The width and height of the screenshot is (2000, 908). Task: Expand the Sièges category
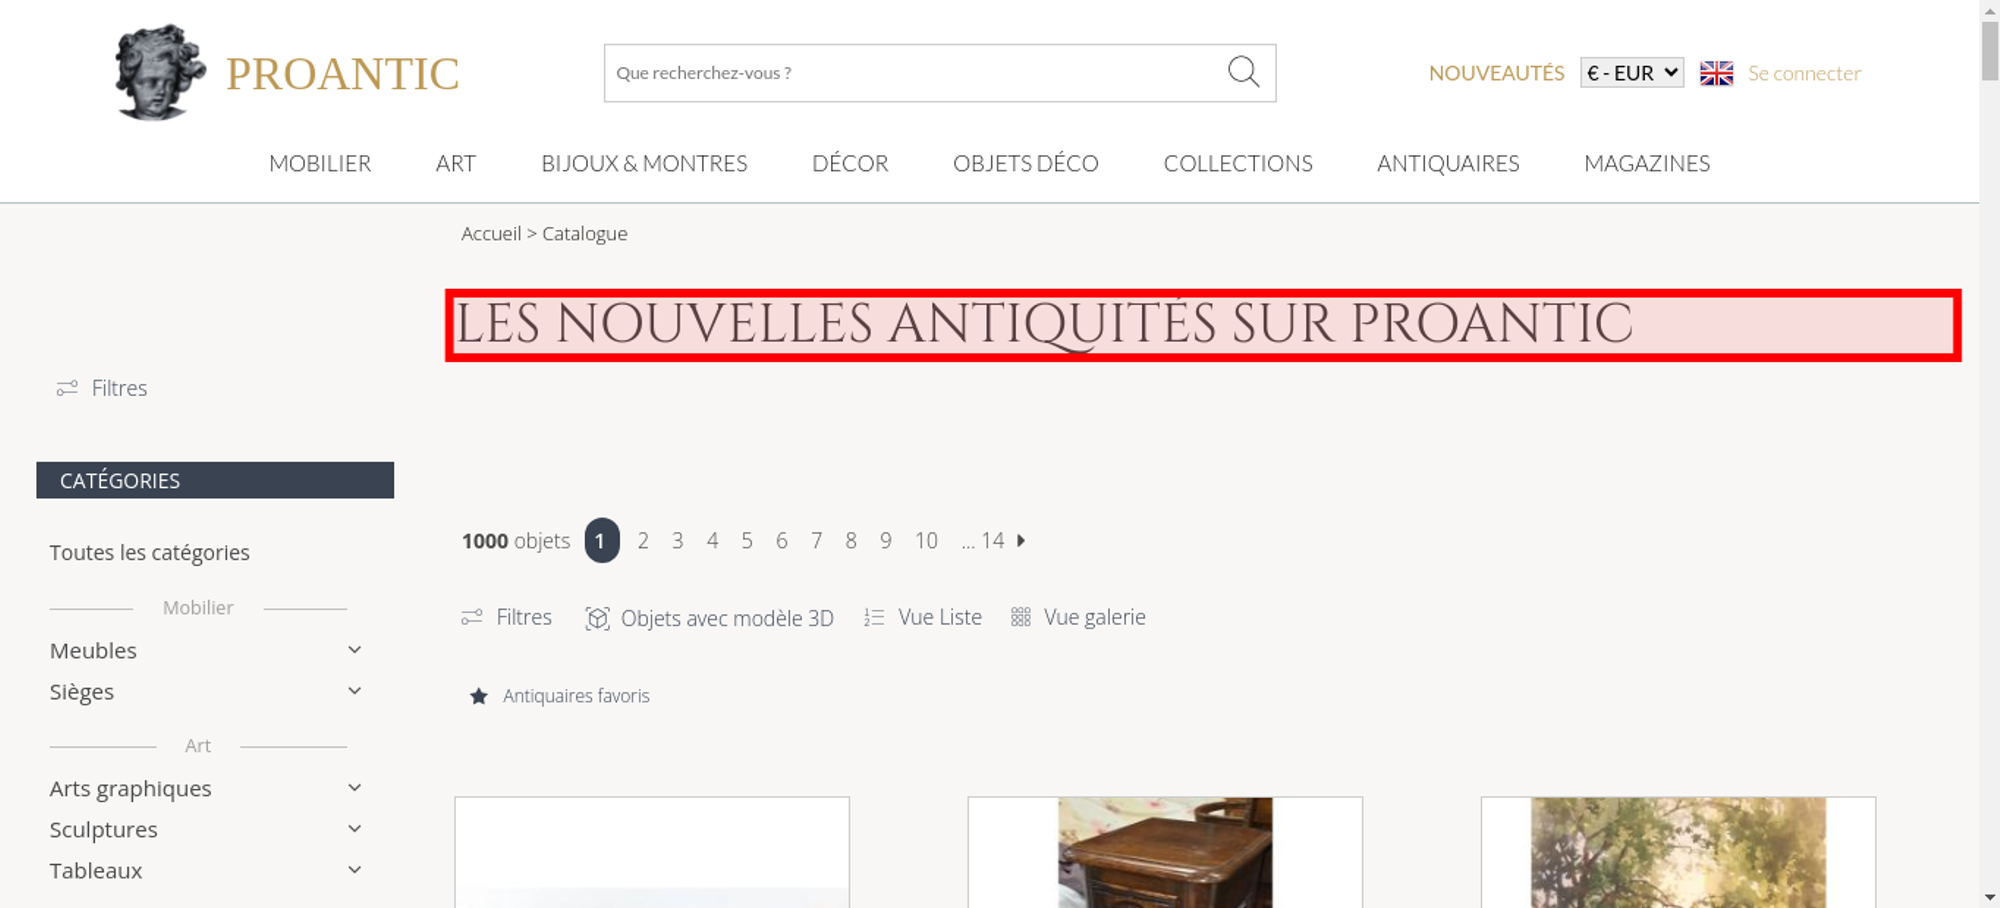pyautogui.click(x=354, y=691)
